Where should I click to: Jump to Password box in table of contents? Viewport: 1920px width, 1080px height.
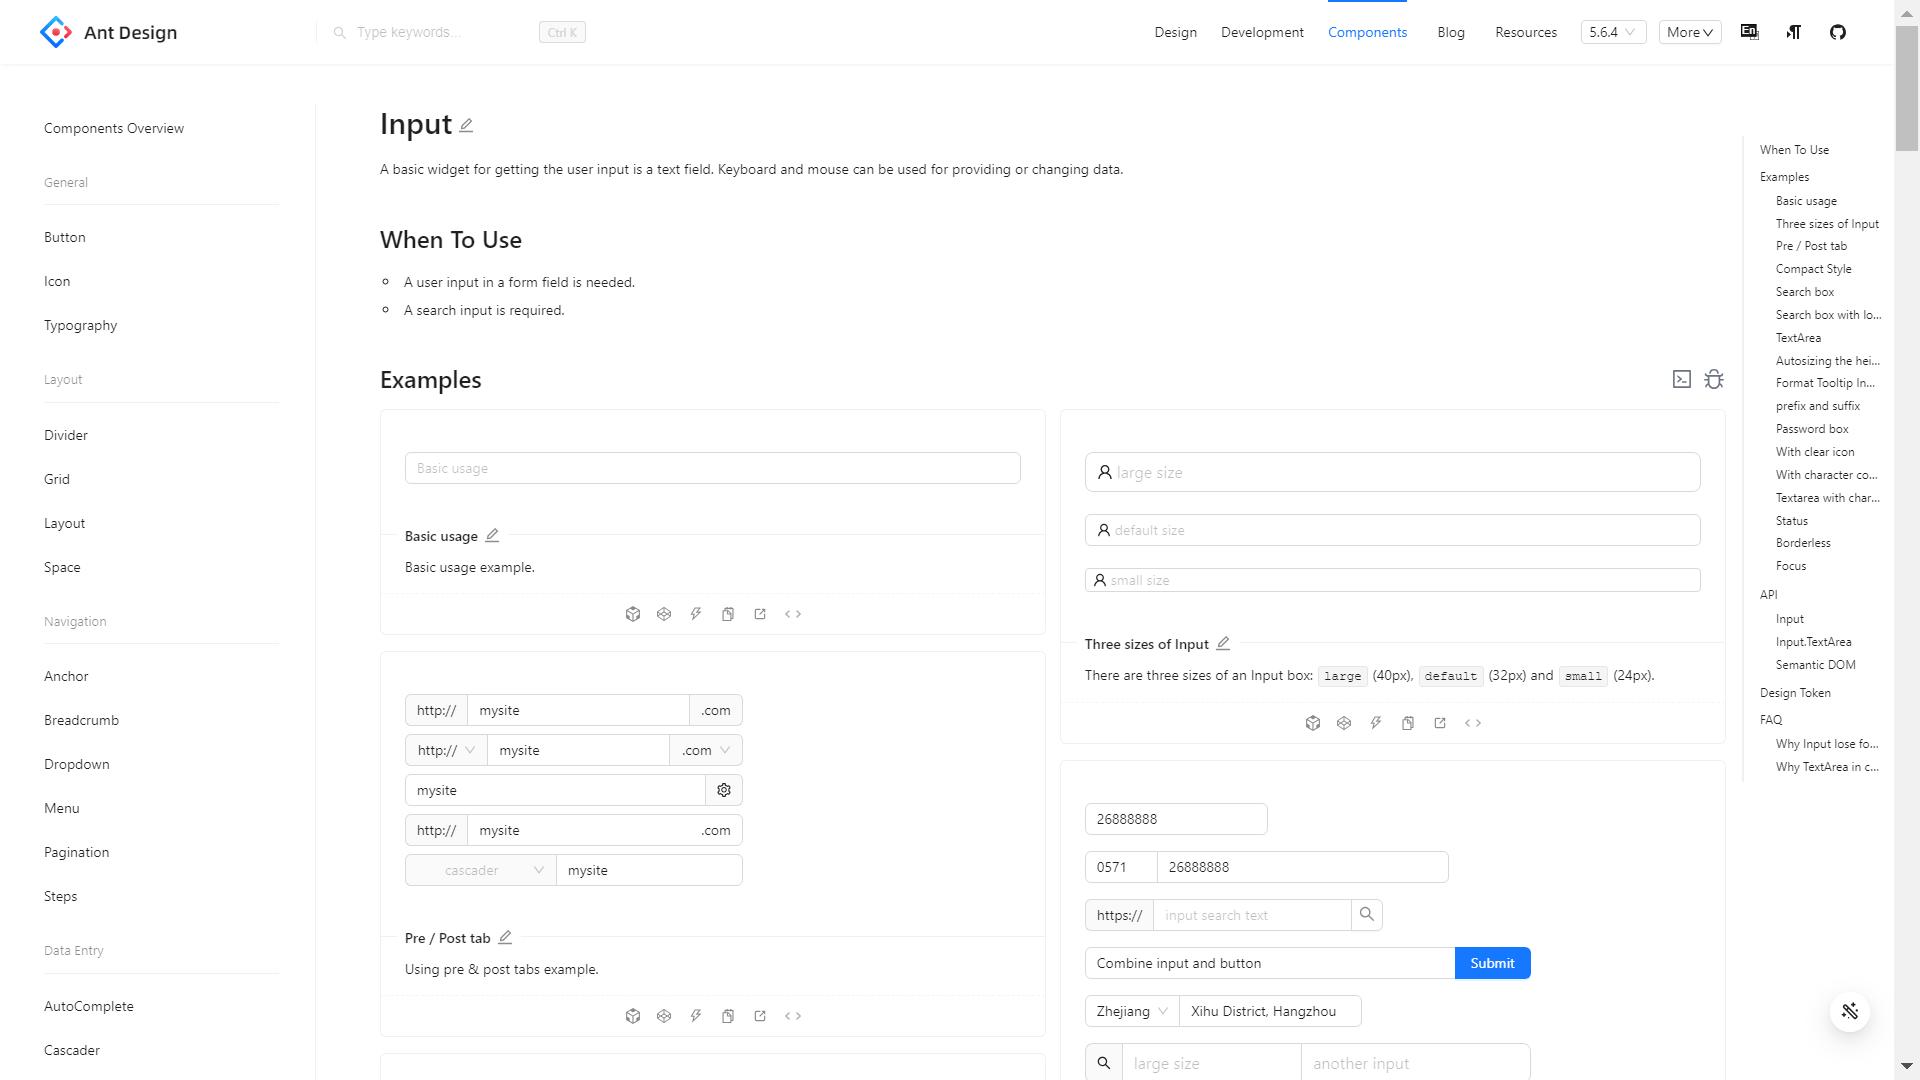click(1812, 429)
